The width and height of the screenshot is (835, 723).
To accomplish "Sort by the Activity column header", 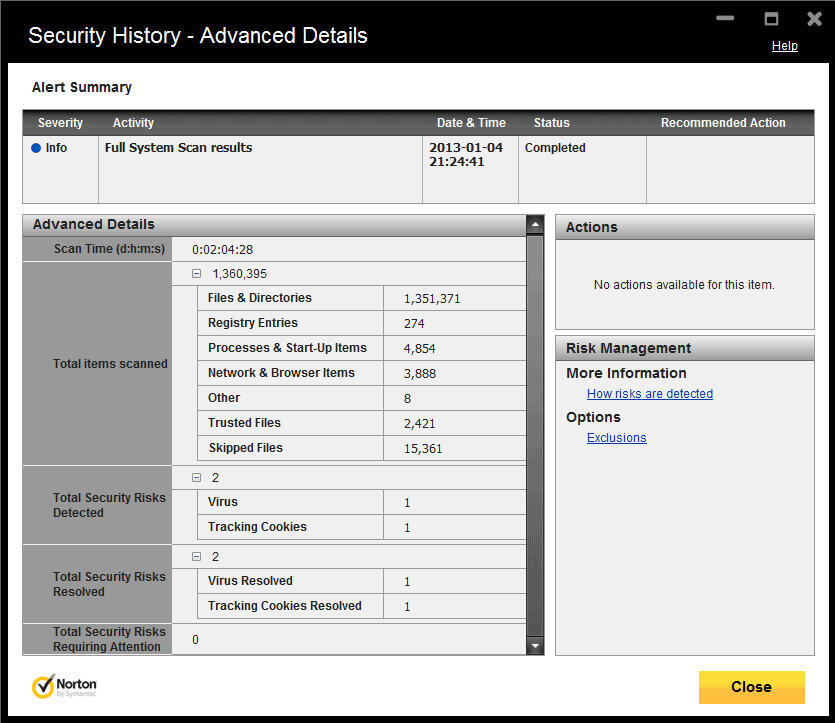I will tap(133, 123).
